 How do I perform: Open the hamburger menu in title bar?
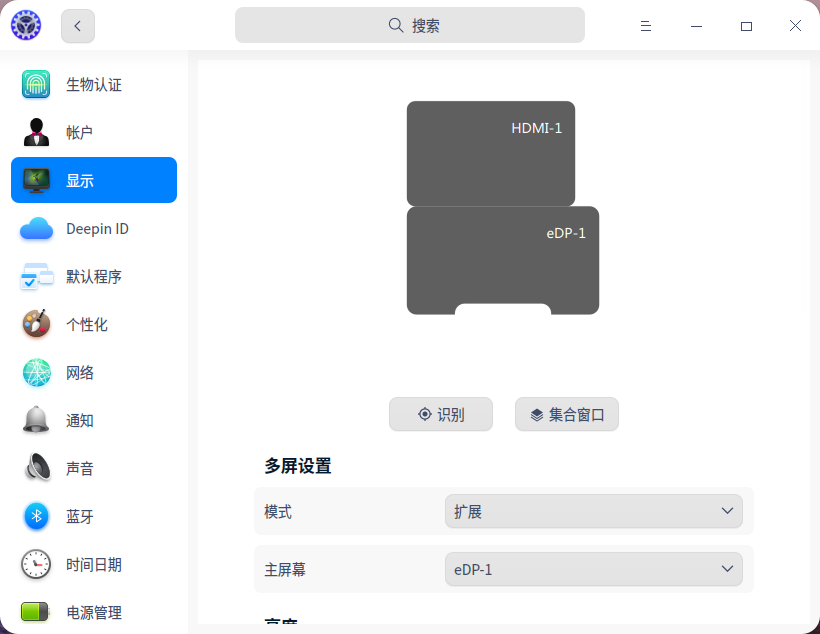pos(646,25)
